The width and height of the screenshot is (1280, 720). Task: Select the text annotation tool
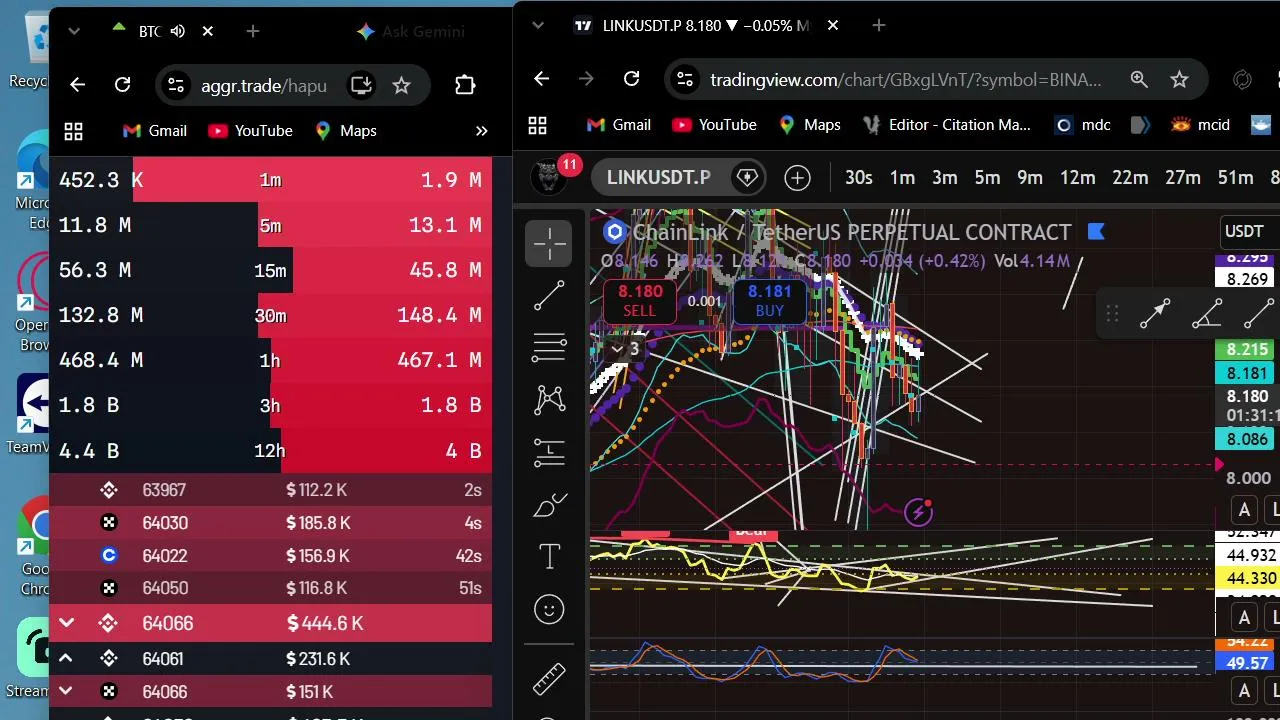click(x=549, y=557)
